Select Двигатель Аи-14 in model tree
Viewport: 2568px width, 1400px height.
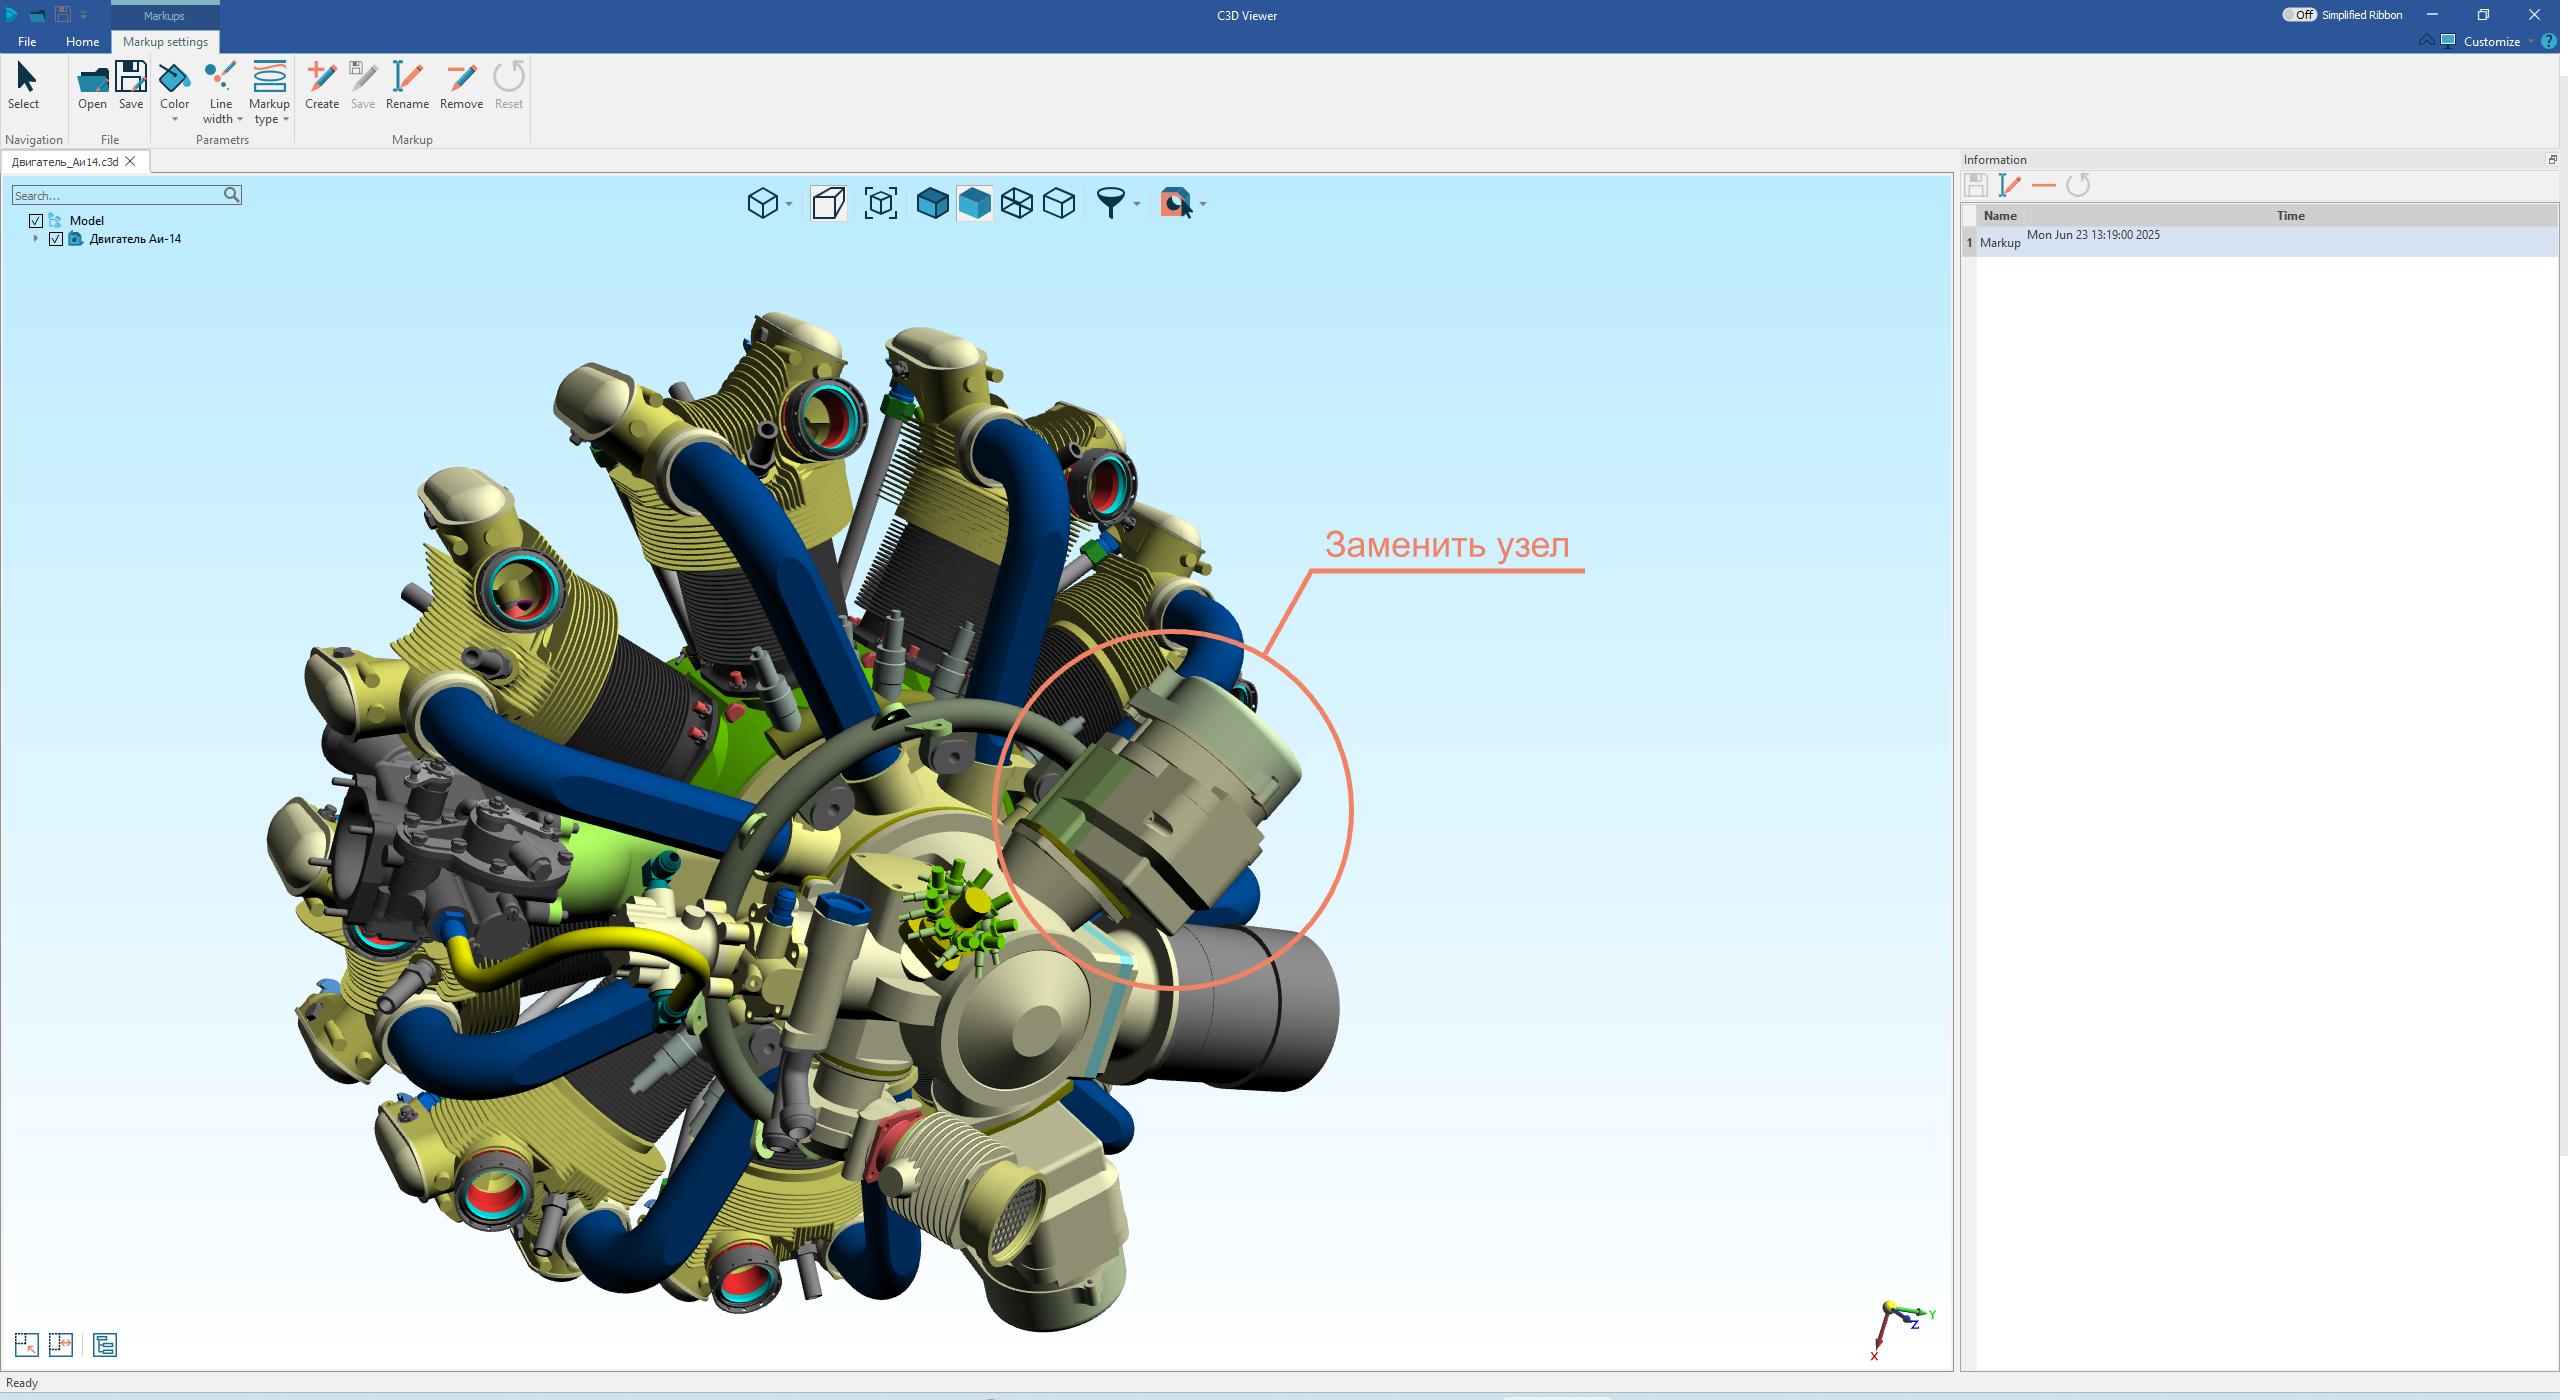[135, 239]
